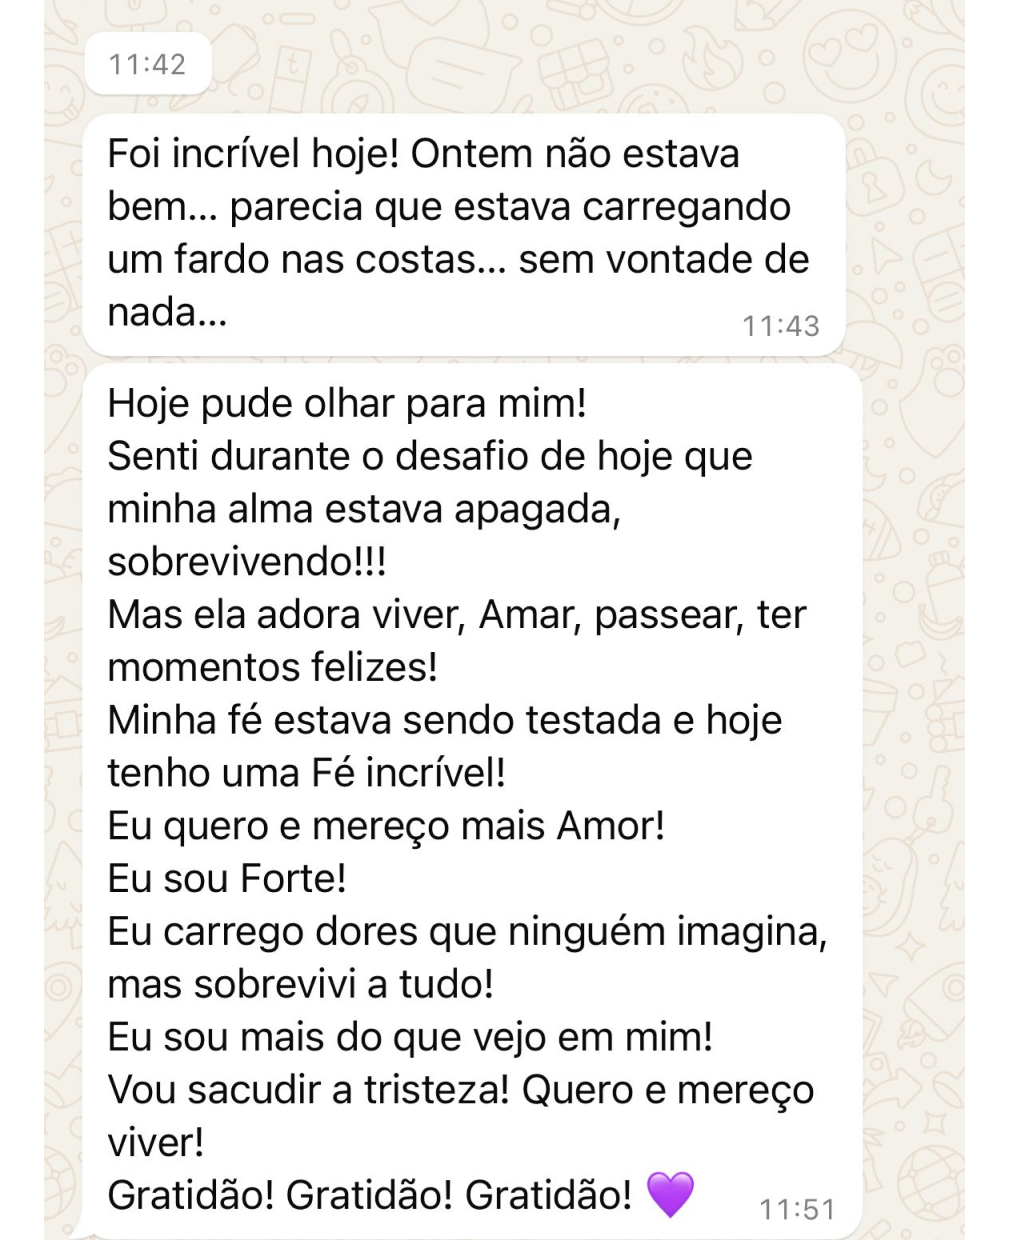
Task: Click the text "Eu sou Forte!"
Action: coord(227,879)
